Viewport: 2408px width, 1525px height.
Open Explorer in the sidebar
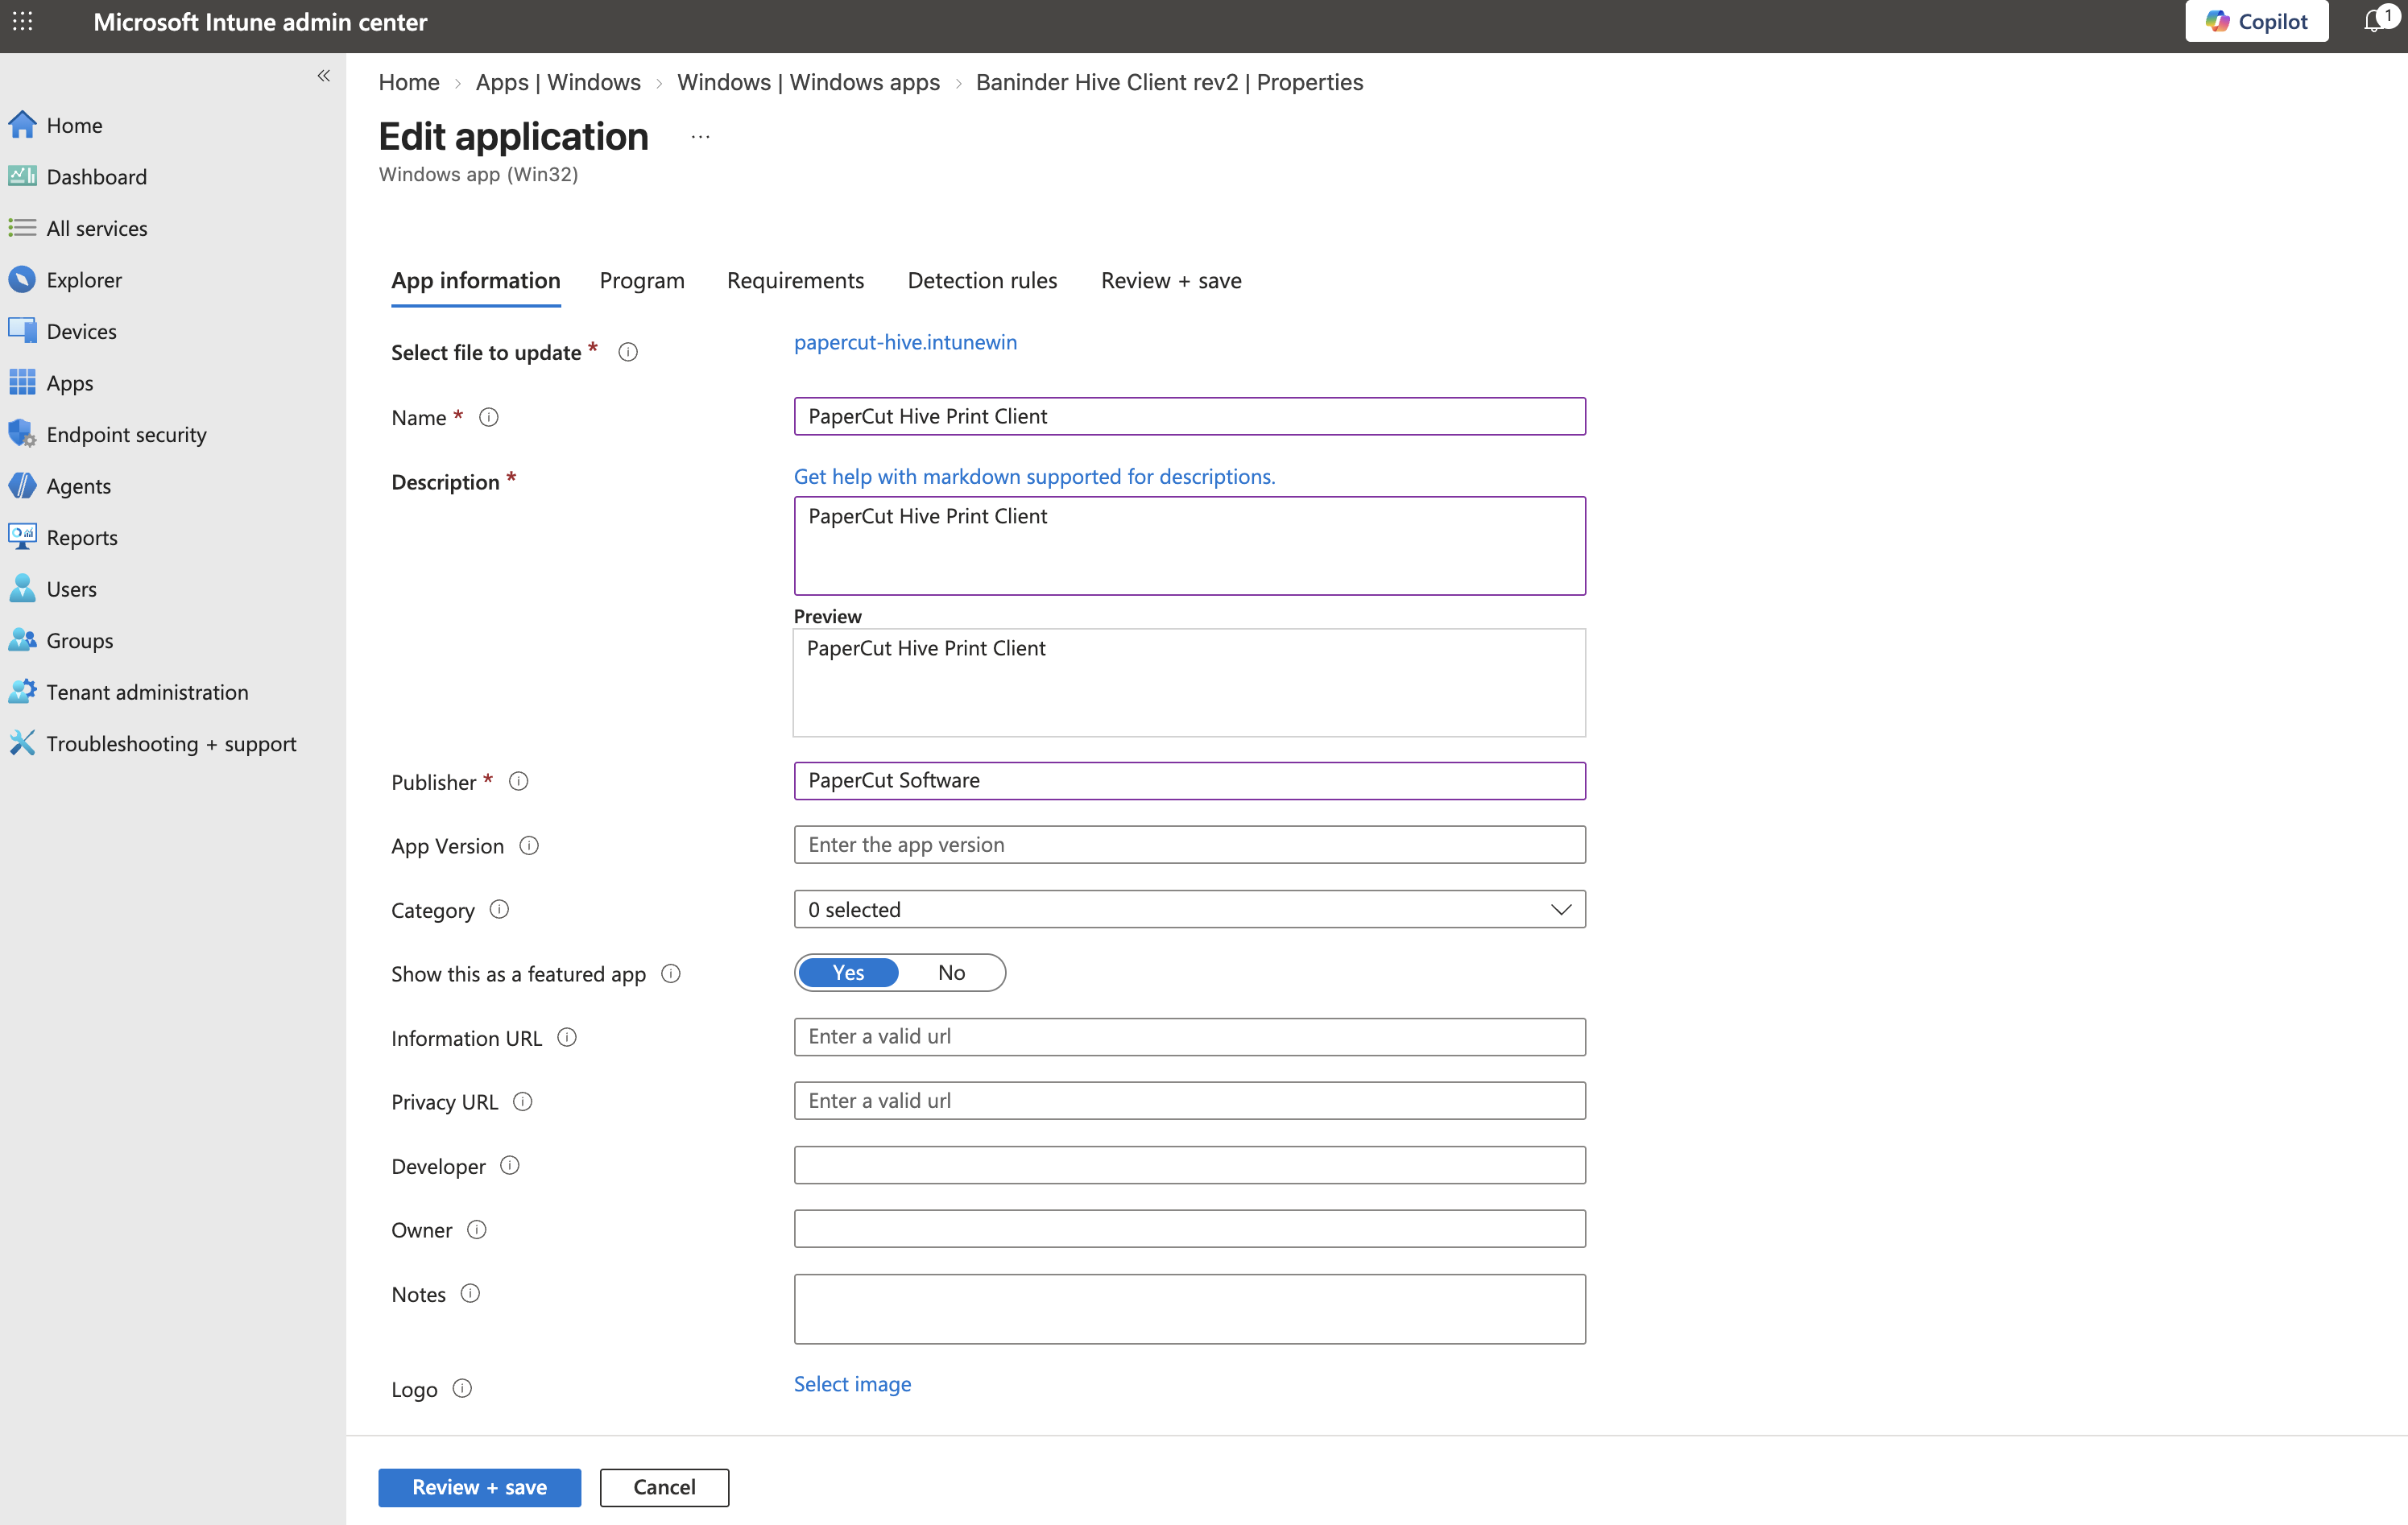[84, 280]
